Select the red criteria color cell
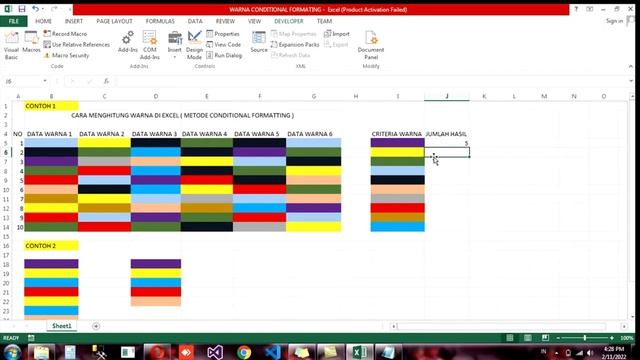Viewport: 640px width, 360px height. [398, 208]
